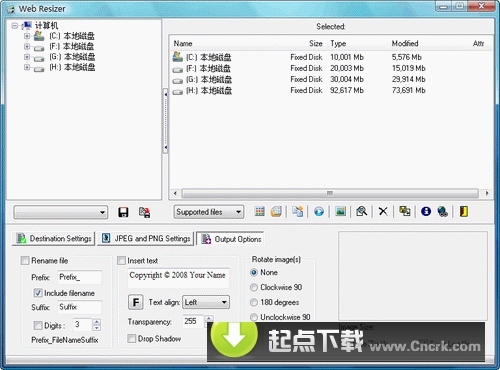Switch to JPEG and PNG Settings tab
This screenshot has width=500, height=370.
coord(145,238)
